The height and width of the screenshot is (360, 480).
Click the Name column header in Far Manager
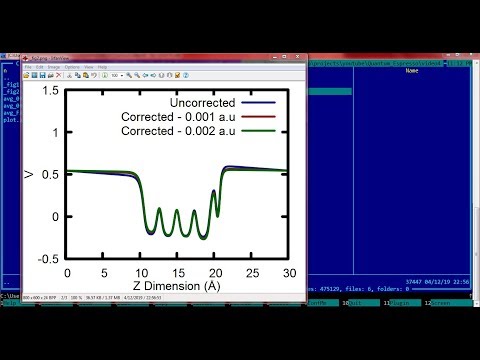[412, 71]
